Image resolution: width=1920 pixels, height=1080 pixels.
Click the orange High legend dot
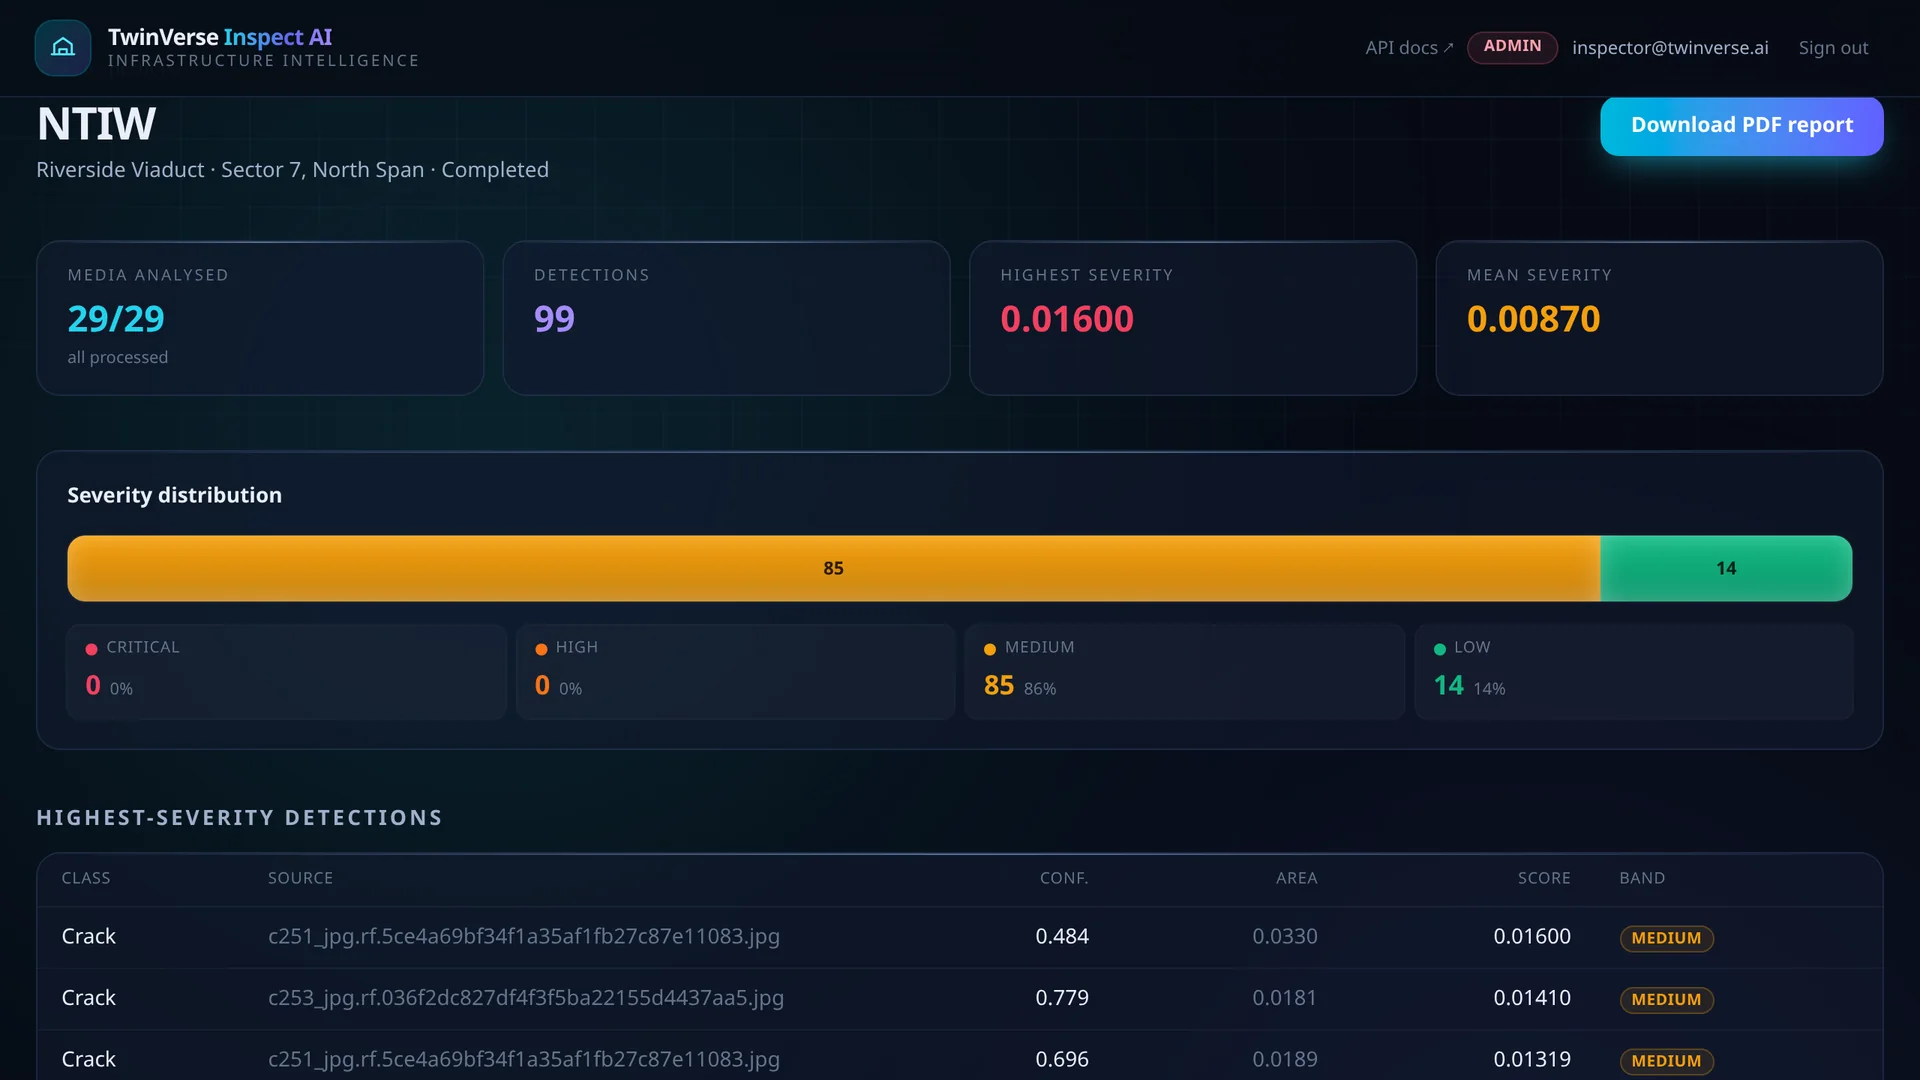click(x=541, y=649)
